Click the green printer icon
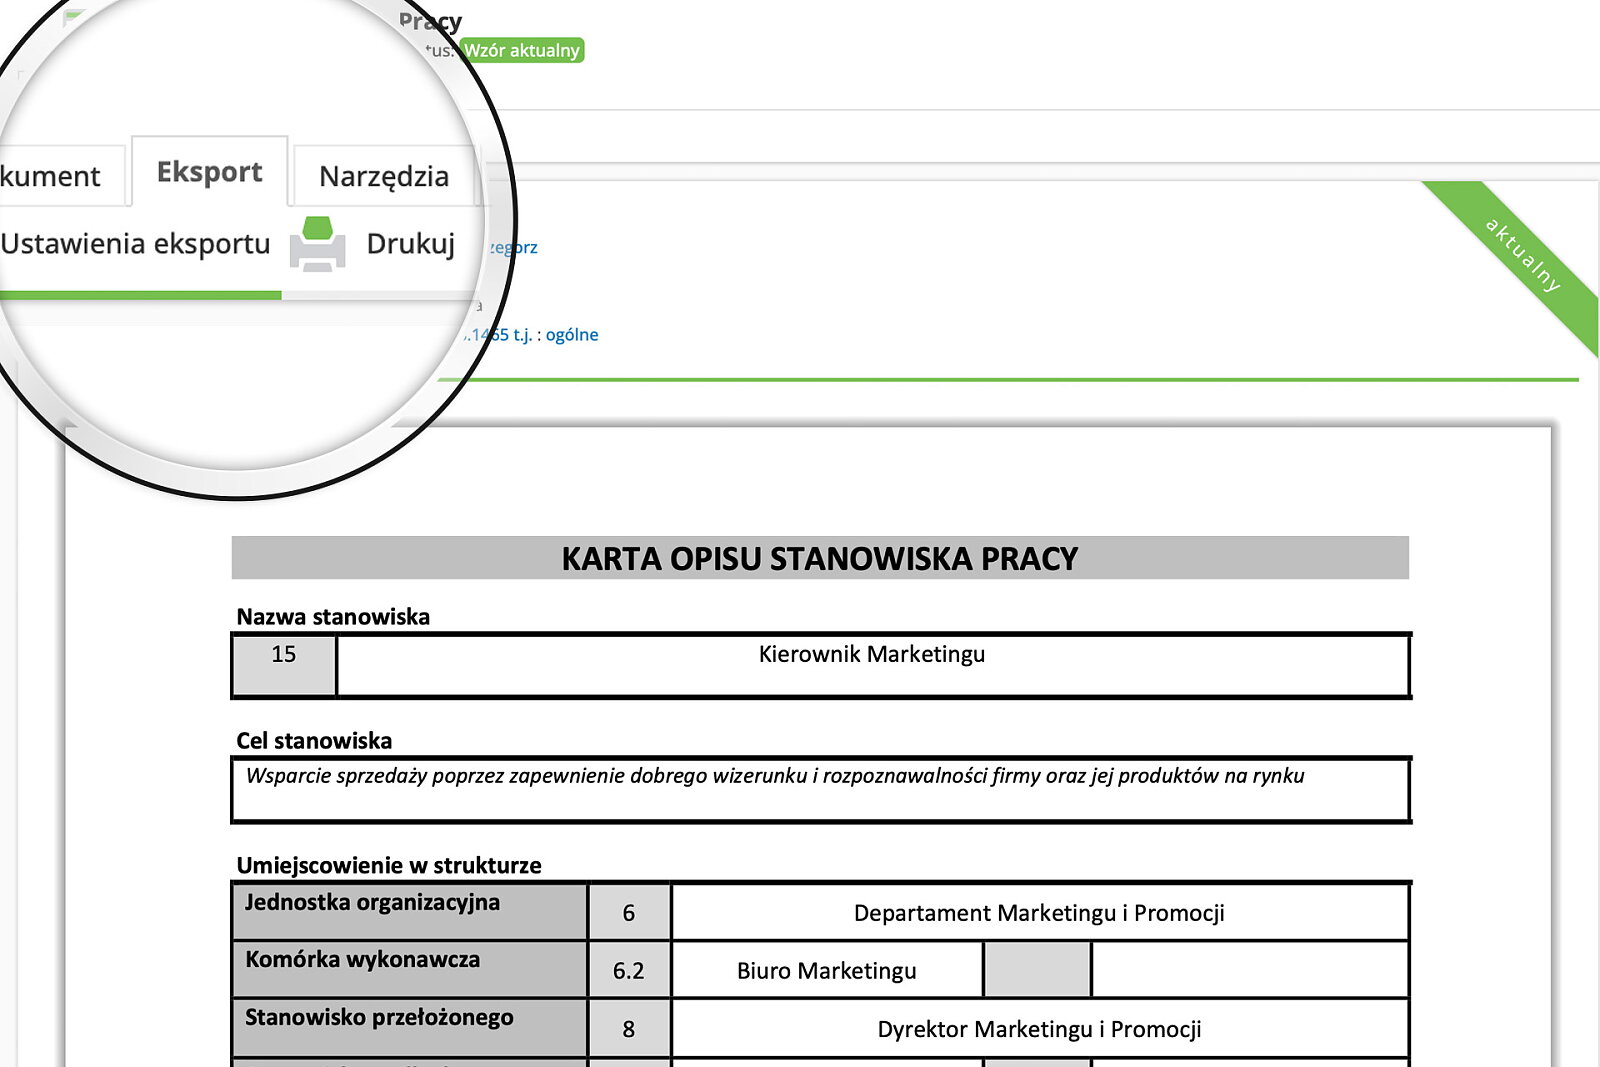 coord(317,244)
